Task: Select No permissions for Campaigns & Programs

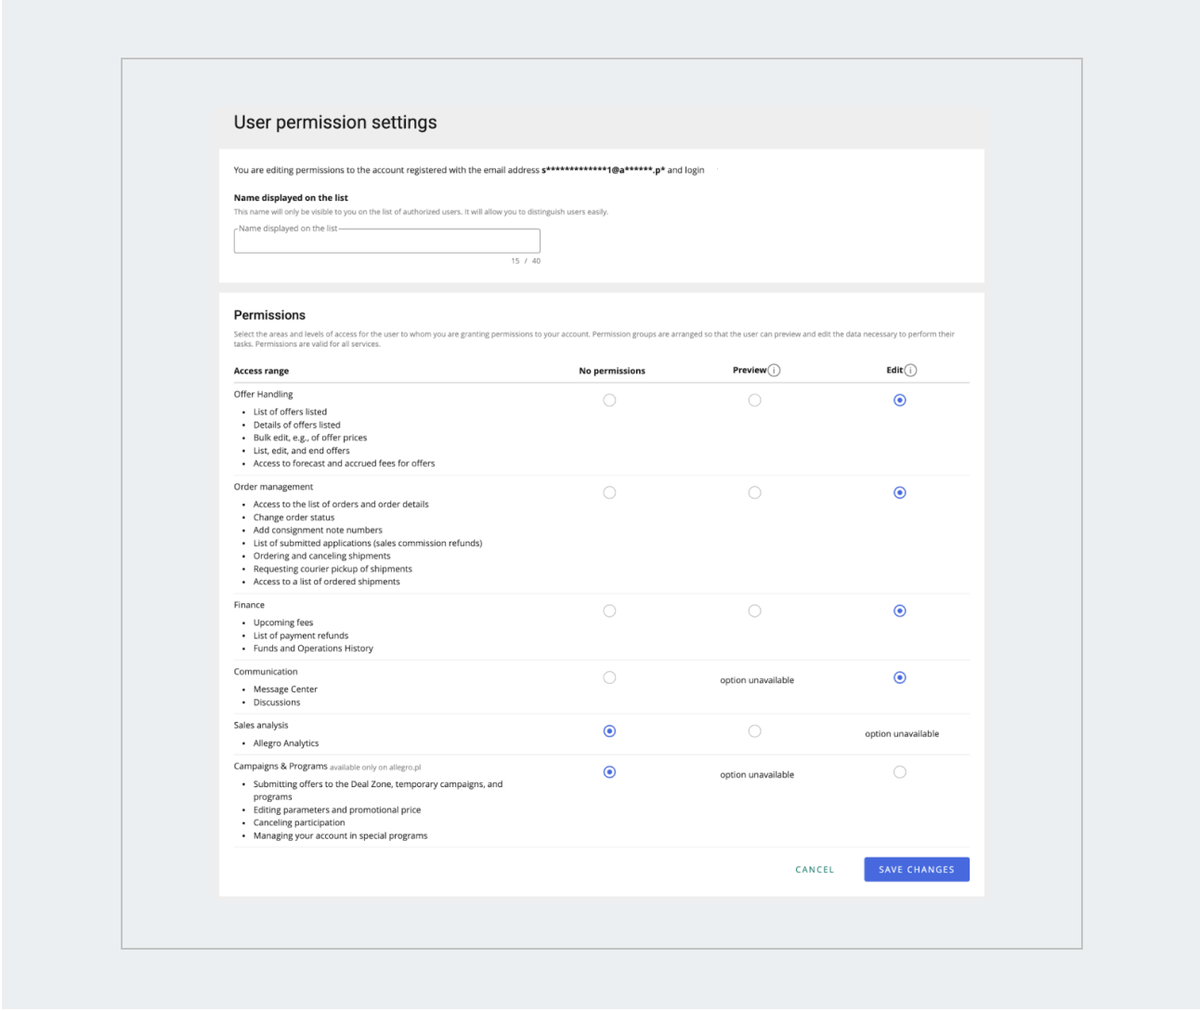Action: pos(609,772)
